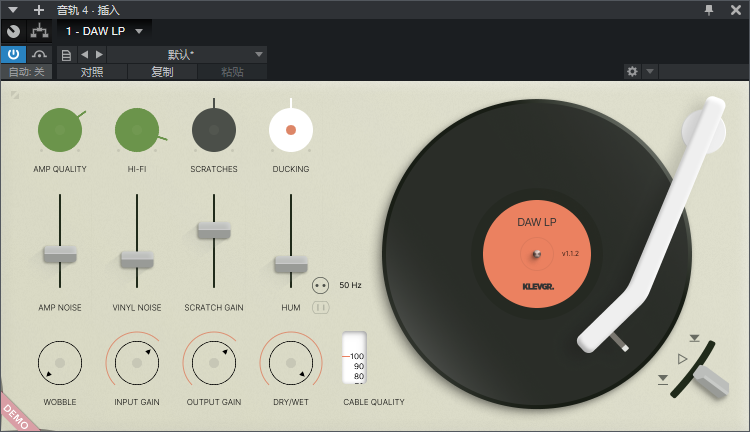Click the DRY/WET knob

pos(291,363)
